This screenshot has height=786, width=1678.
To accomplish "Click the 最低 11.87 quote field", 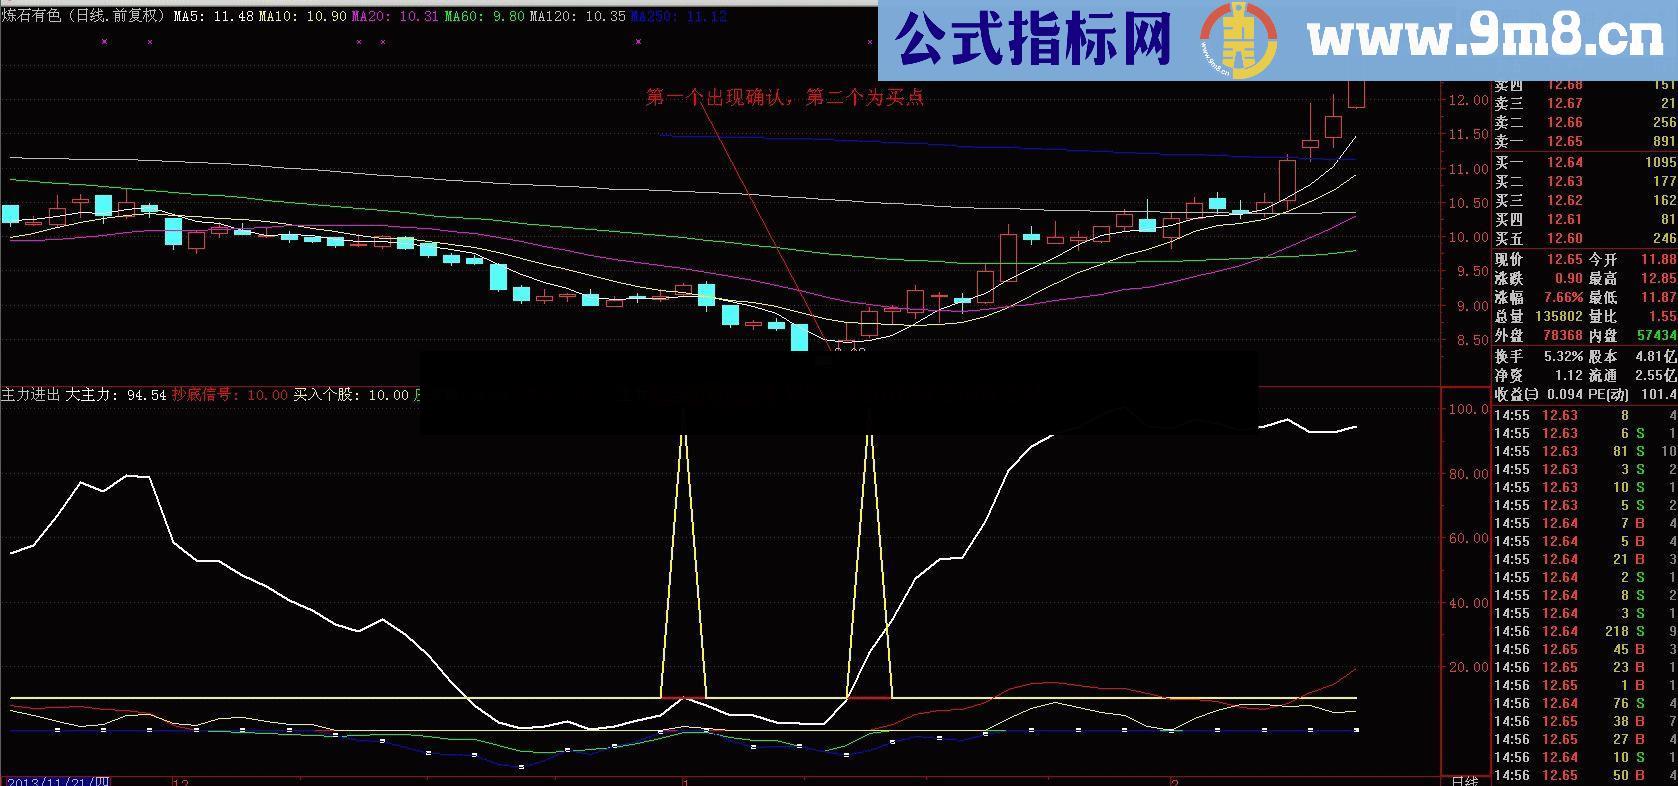I will (1633, 297).
